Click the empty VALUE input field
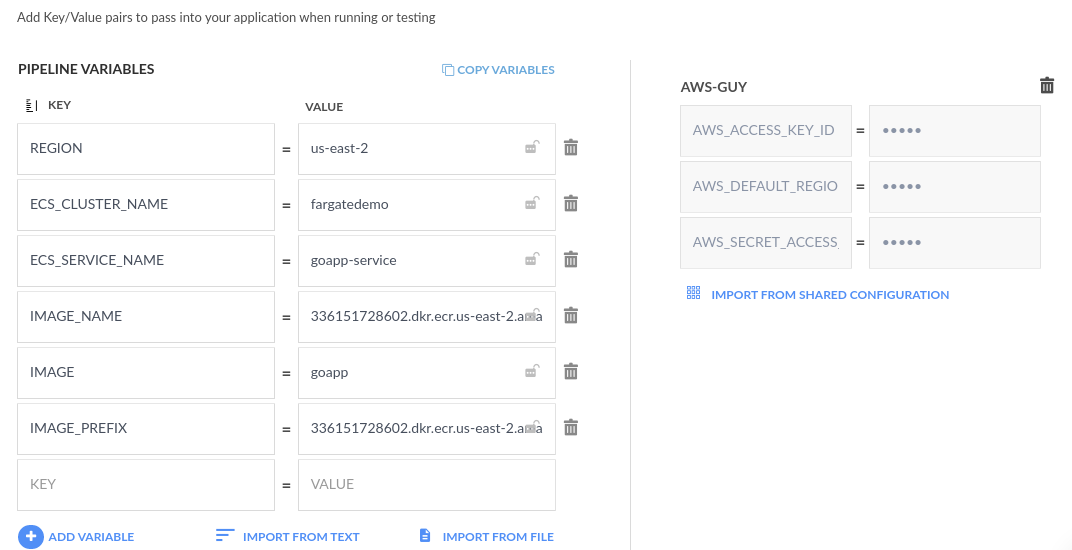 (x=426, y=484)
